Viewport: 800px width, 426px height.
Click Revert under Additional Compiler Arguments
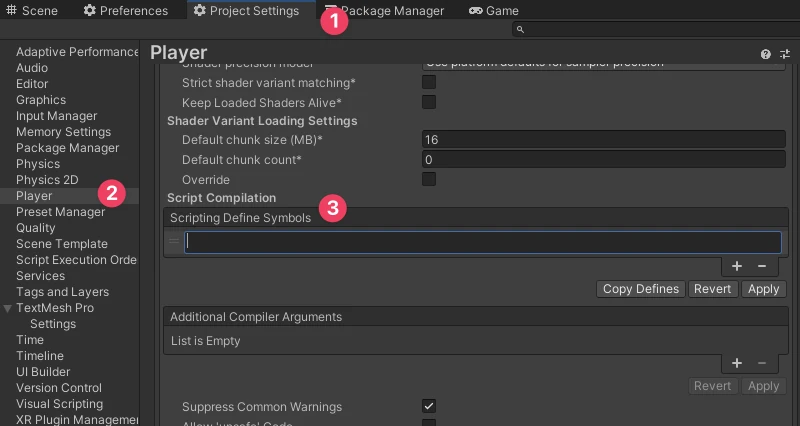[712, 386]
